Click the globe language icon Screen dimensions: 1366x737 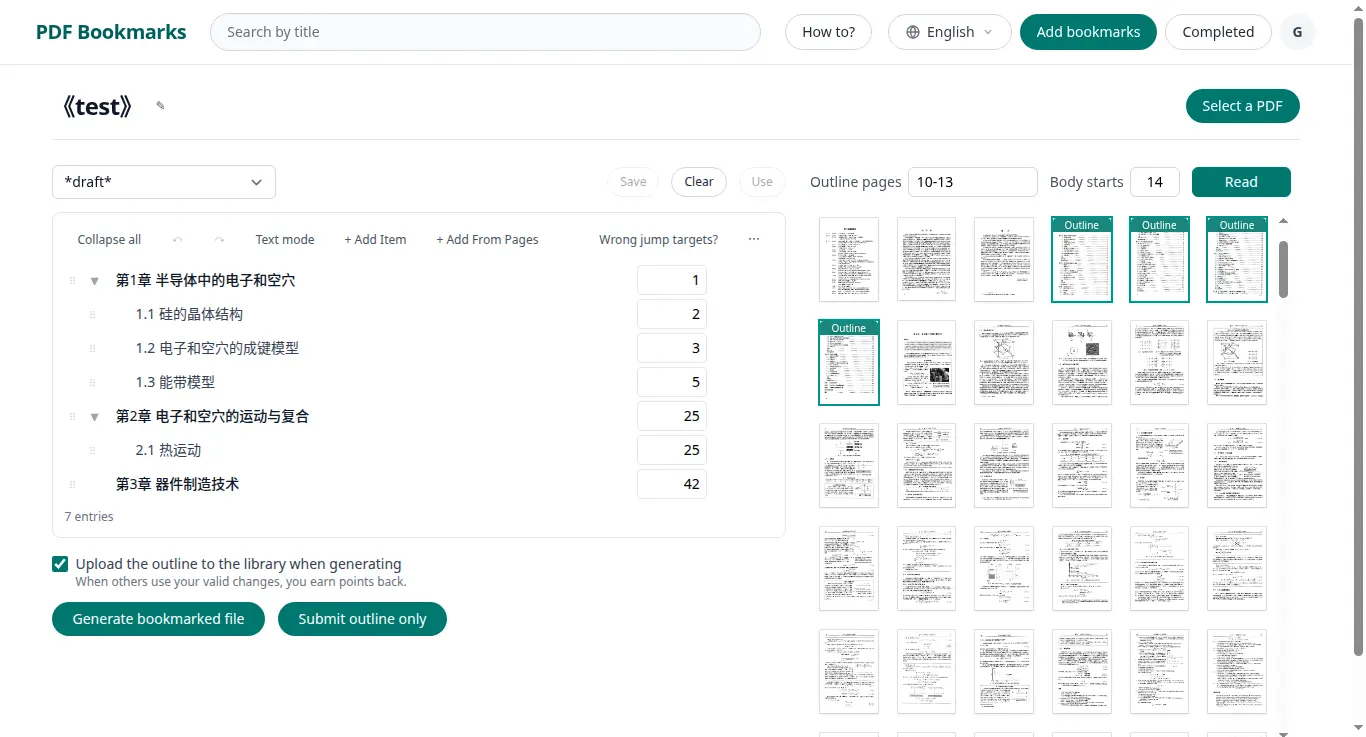point(912,32)
